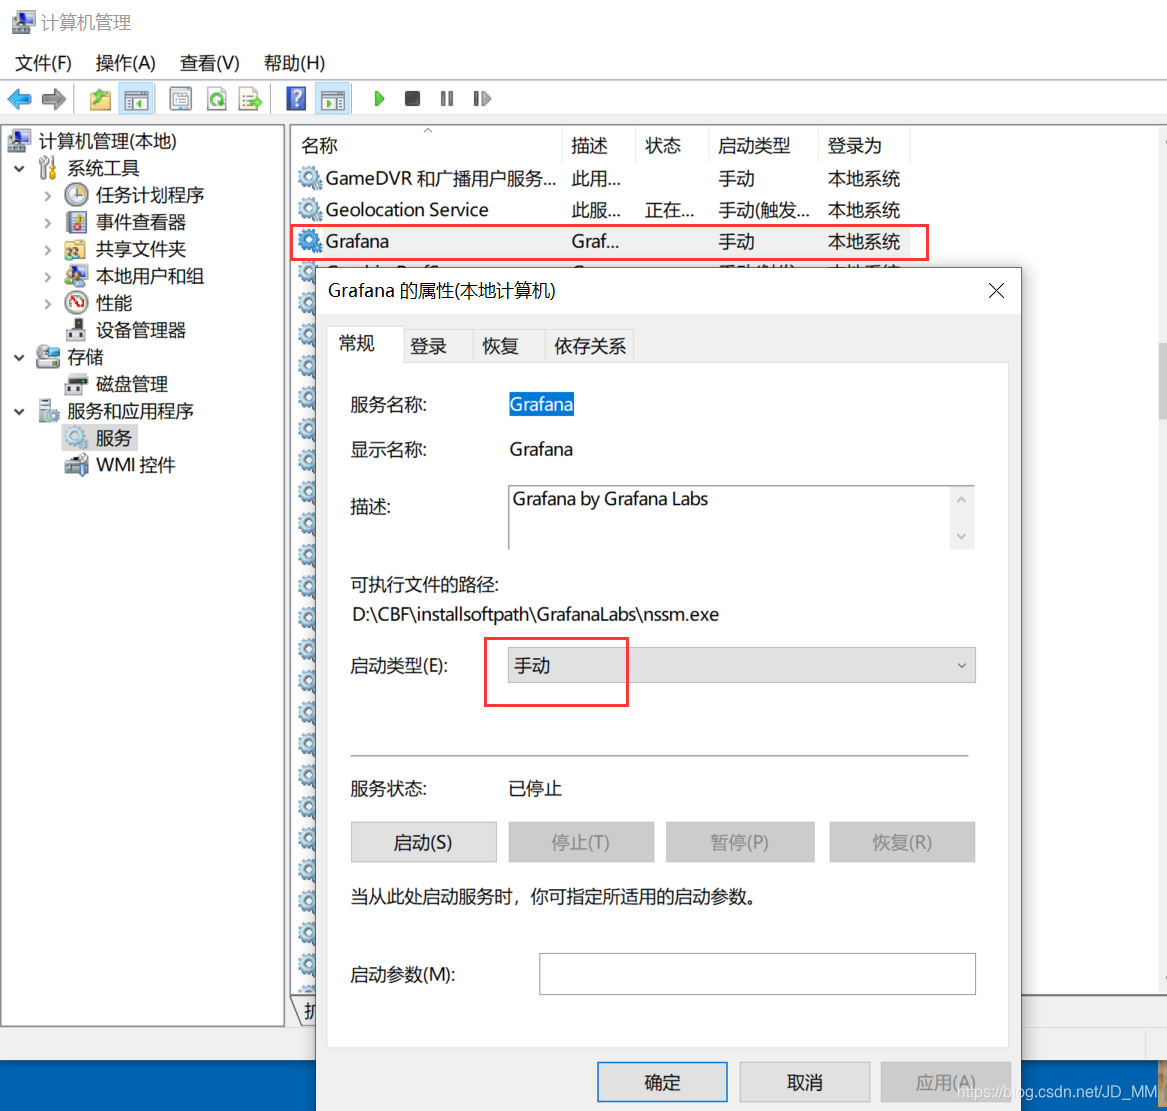This screenshot has width=1167, height=1111.
Task: Click the 停止(T) button
Action: (x=581, y=842)
